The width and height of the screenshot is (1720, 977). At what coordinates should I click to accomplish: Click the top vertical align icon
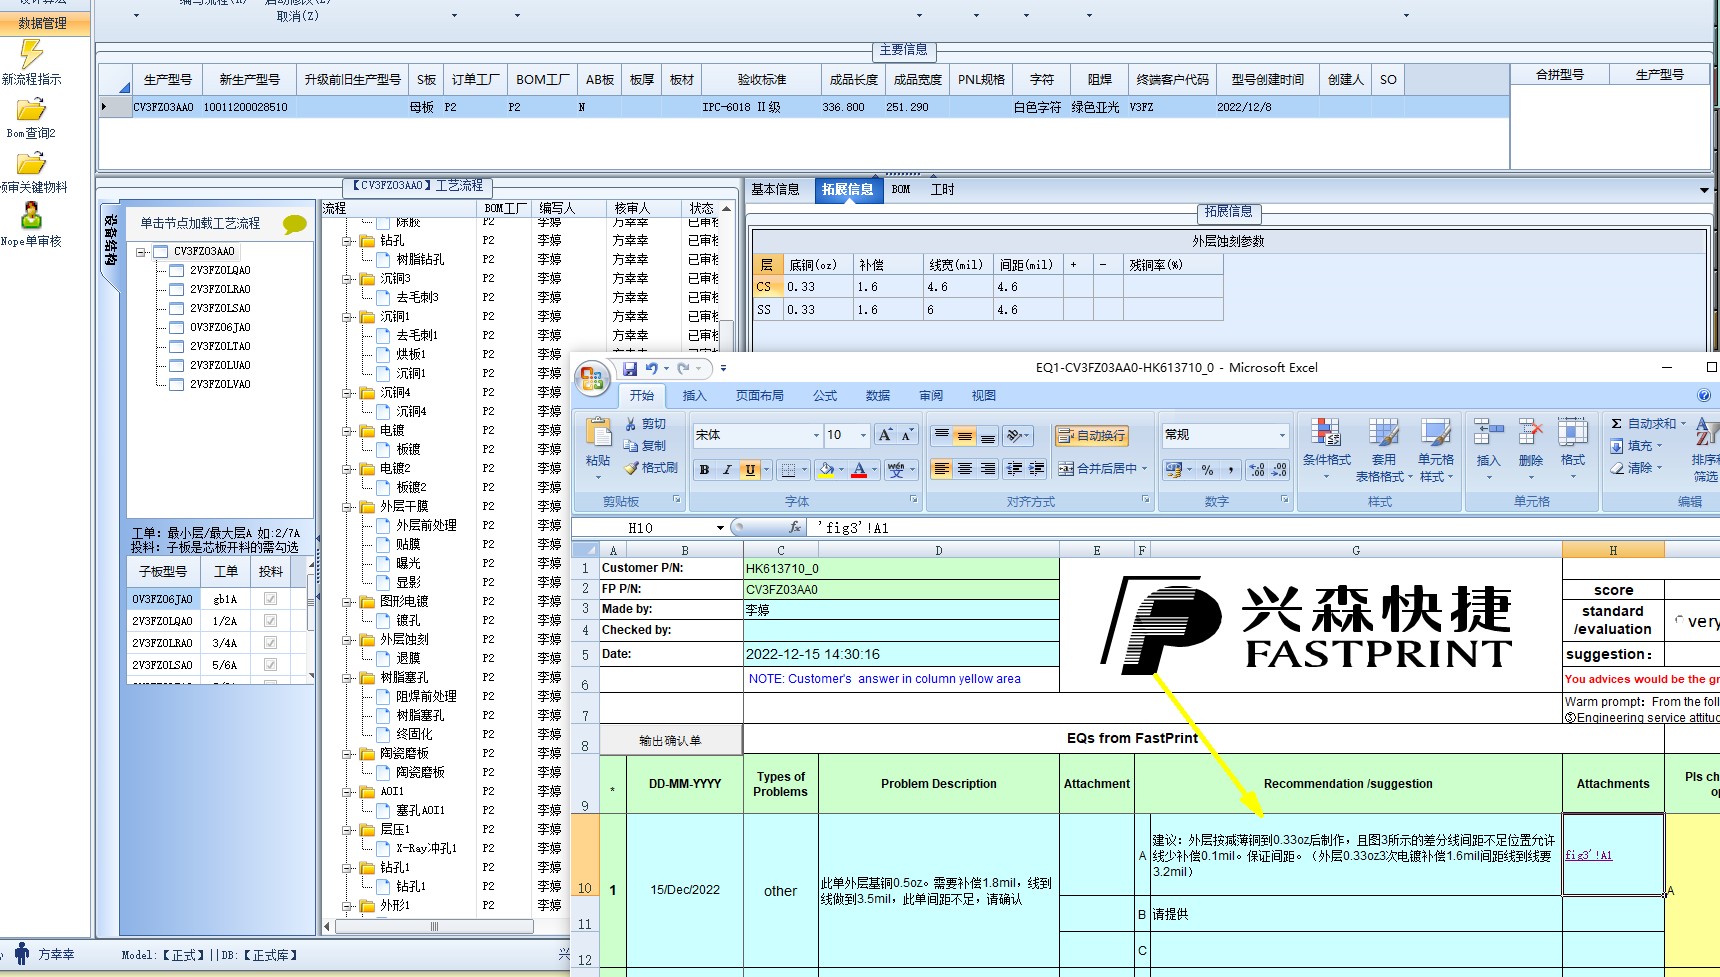point(941,435)
